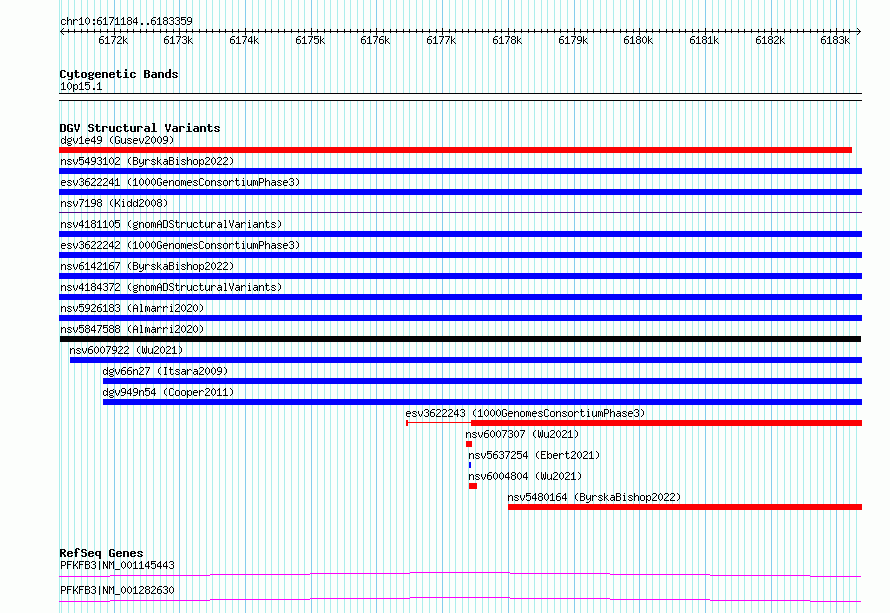Click the 6177k ruler tick label
This screenshot has height=613, width=890.
coord(441,40)
